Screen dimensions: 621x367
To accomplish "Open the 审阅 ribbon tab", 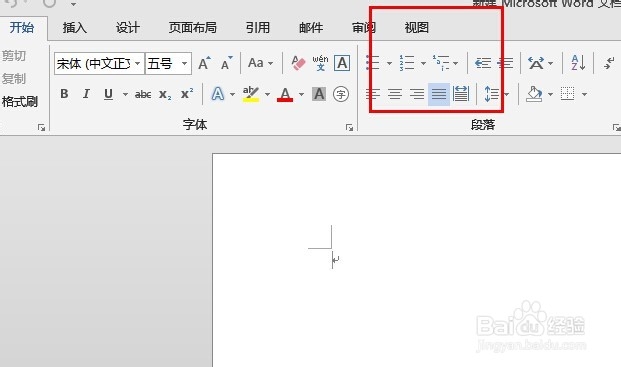I will [x=364, y=28].
